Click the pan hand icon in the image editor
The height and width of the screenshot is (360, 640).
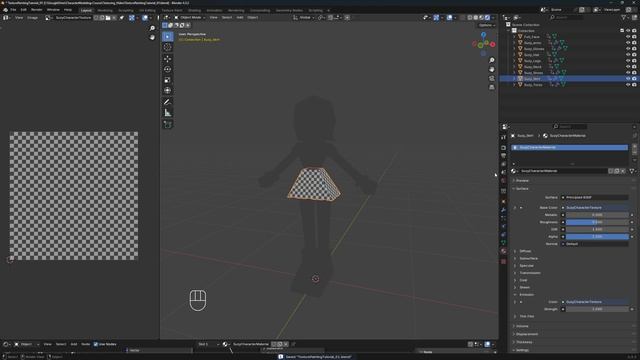152,38
